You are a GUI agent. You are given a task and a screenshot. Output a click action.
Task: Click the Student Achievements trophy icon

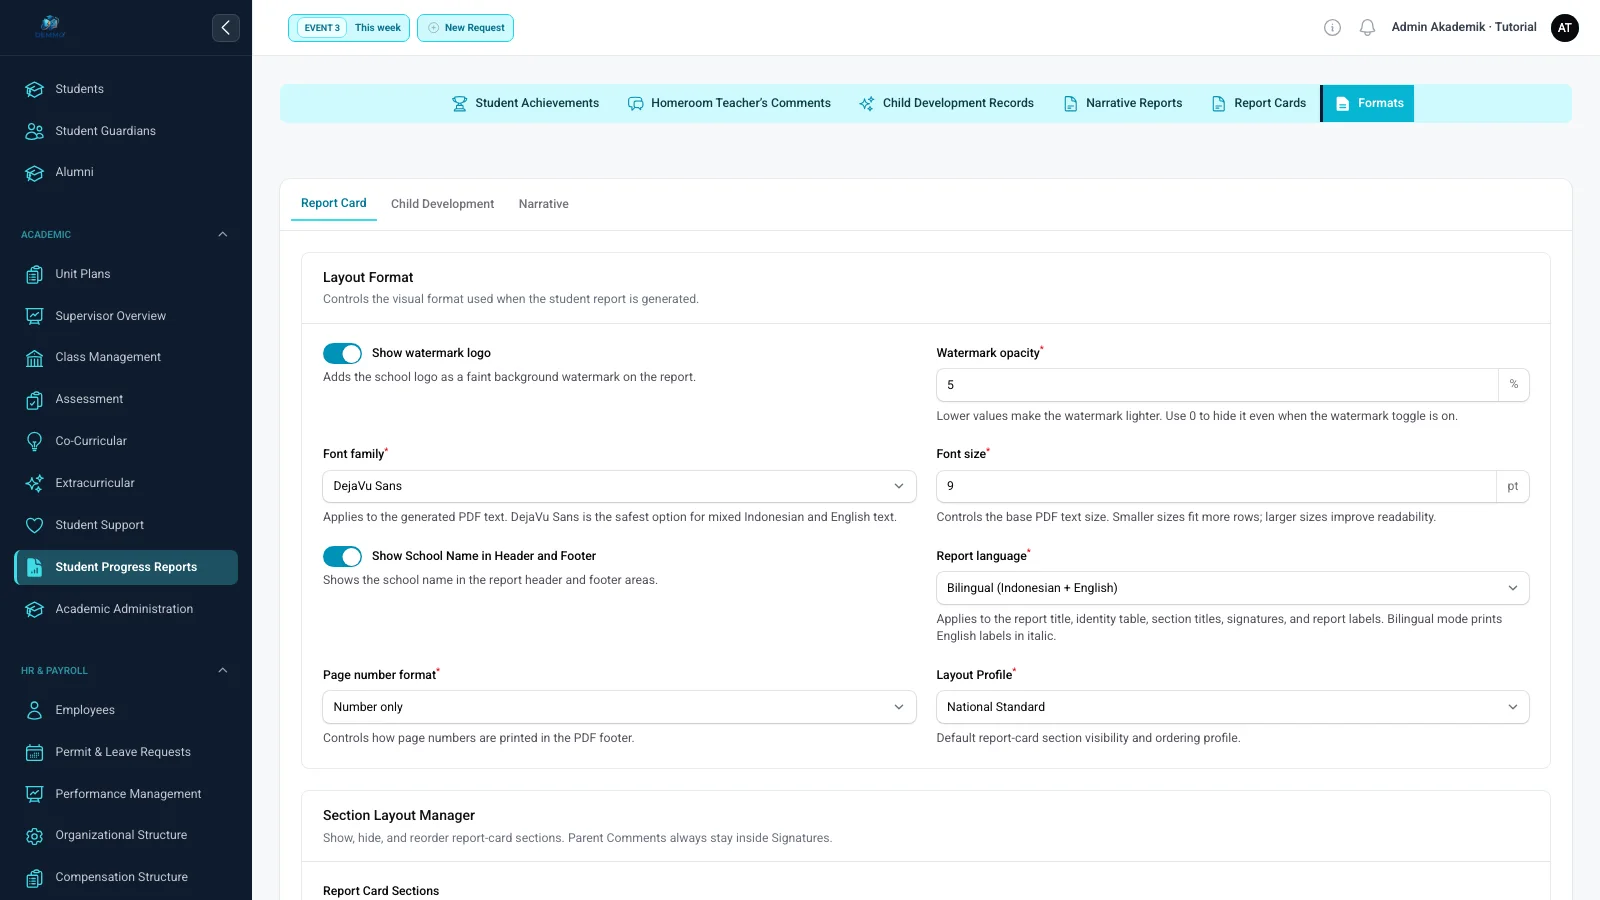tap(460, 104)
